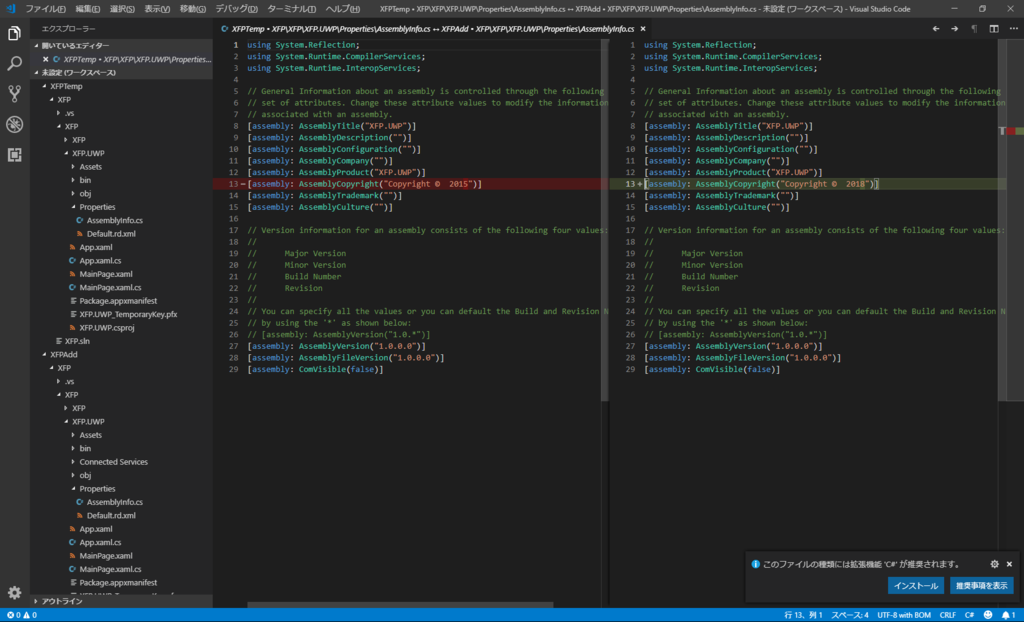Open feedback smiley in status bar
Screen dimensions: 1024x622
[x=987, y=615]
